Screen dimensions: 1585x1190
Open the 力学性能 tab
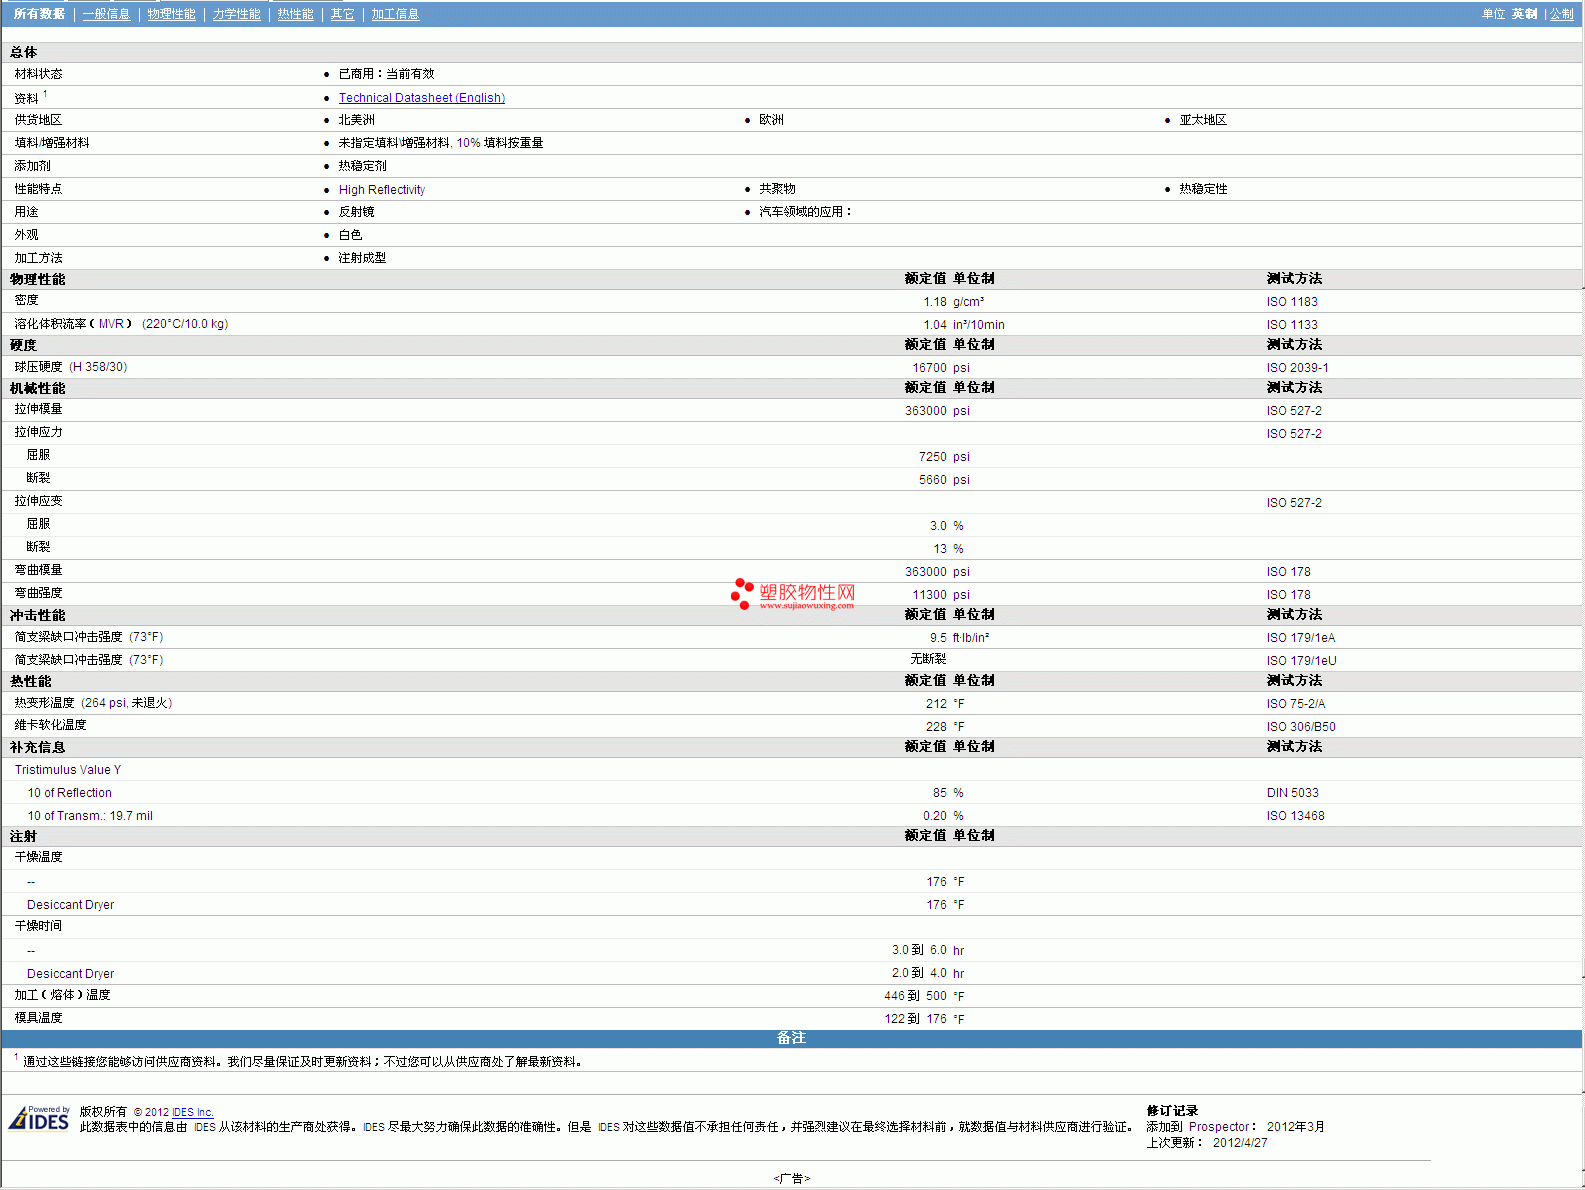click(x=236, y=14)
